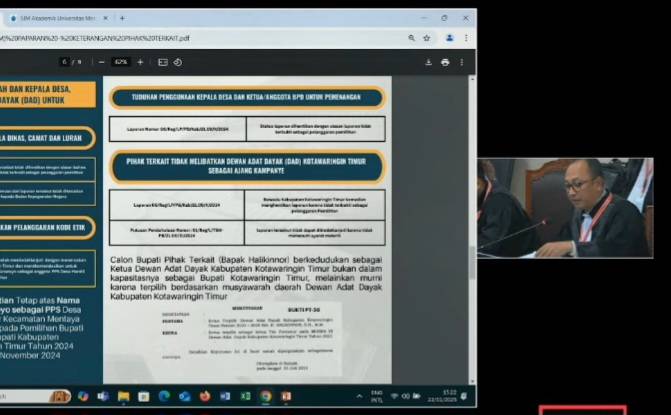671x415 pixels.
Task: Click the fit to page icon
Action: coord(163,62)
